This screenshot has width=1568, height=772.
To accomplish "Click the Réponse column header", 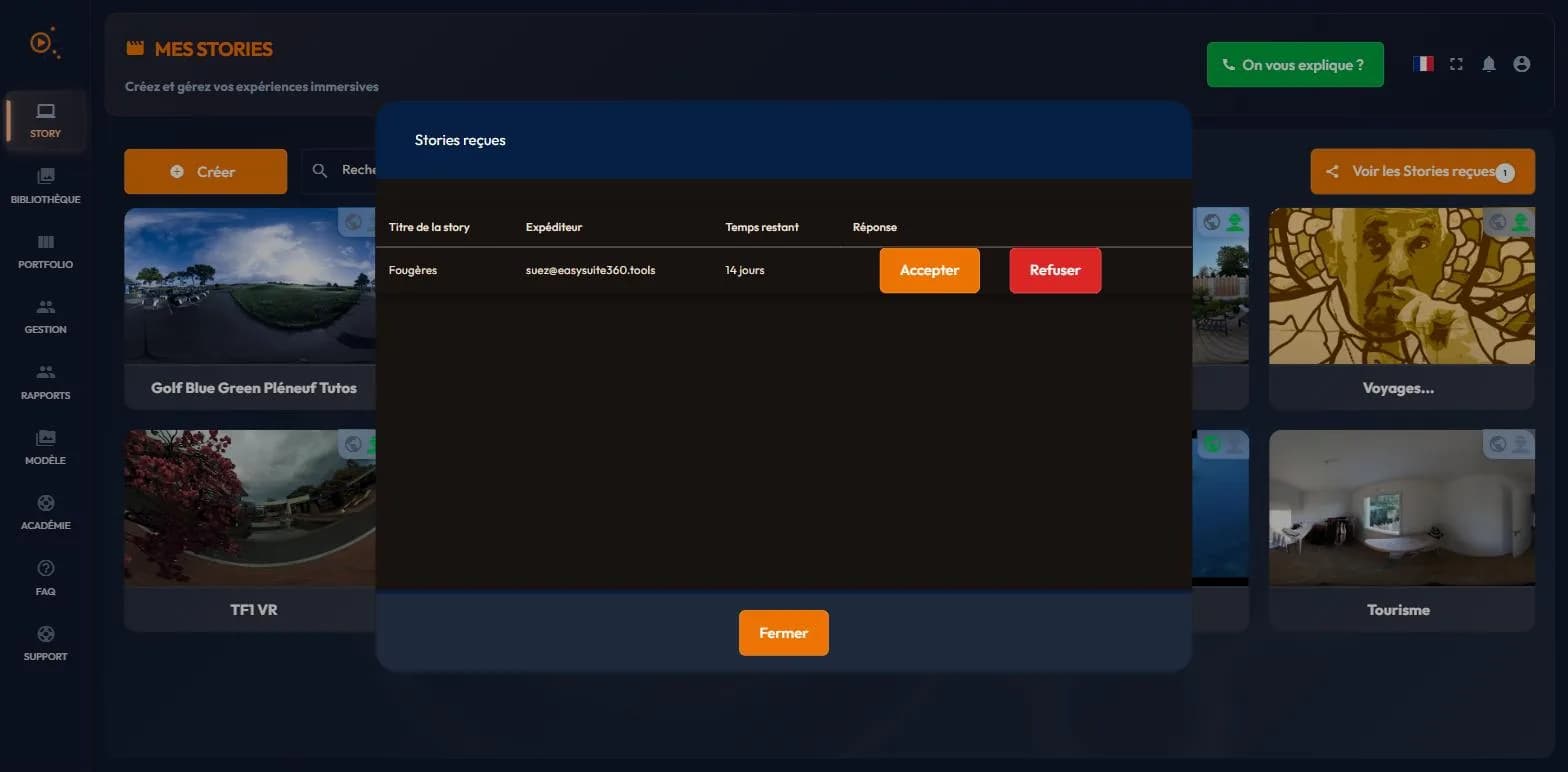I will click(x=875, y=227).
